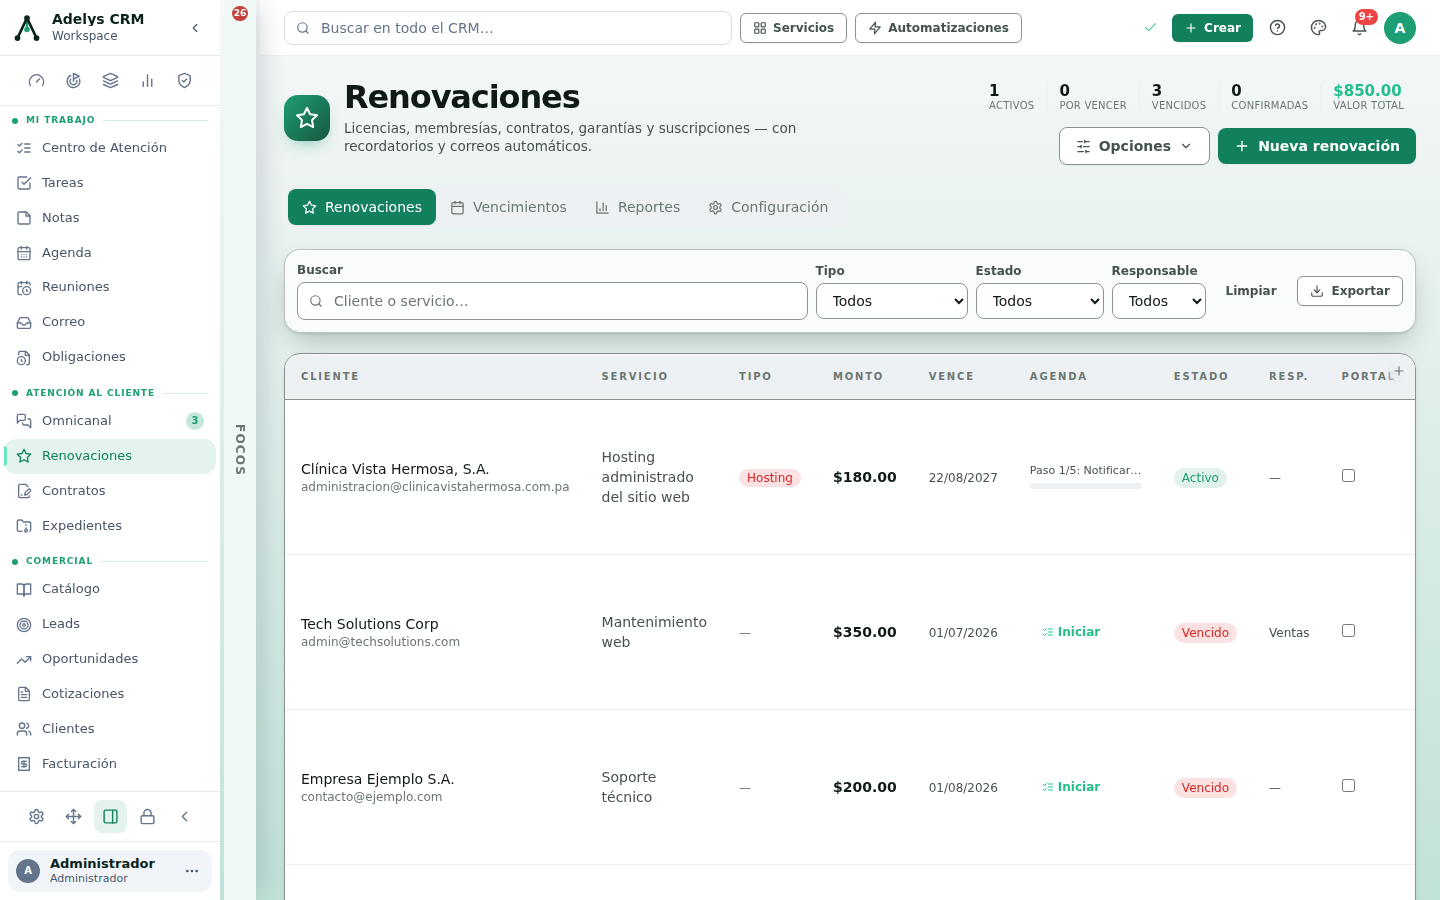This screenshot has height=900, width=1440.
Task: Open Reuniones in sidebar
Action: (110, 287)
